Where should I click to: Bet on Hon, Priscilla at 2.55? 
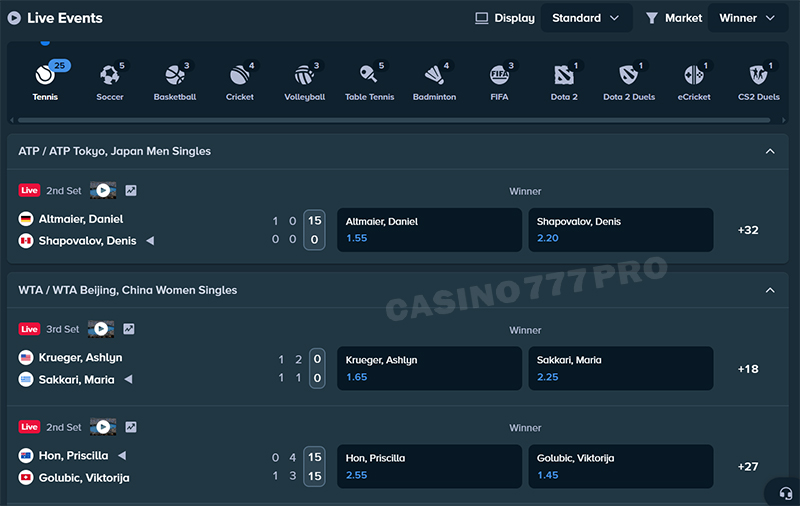coord(430,467)
